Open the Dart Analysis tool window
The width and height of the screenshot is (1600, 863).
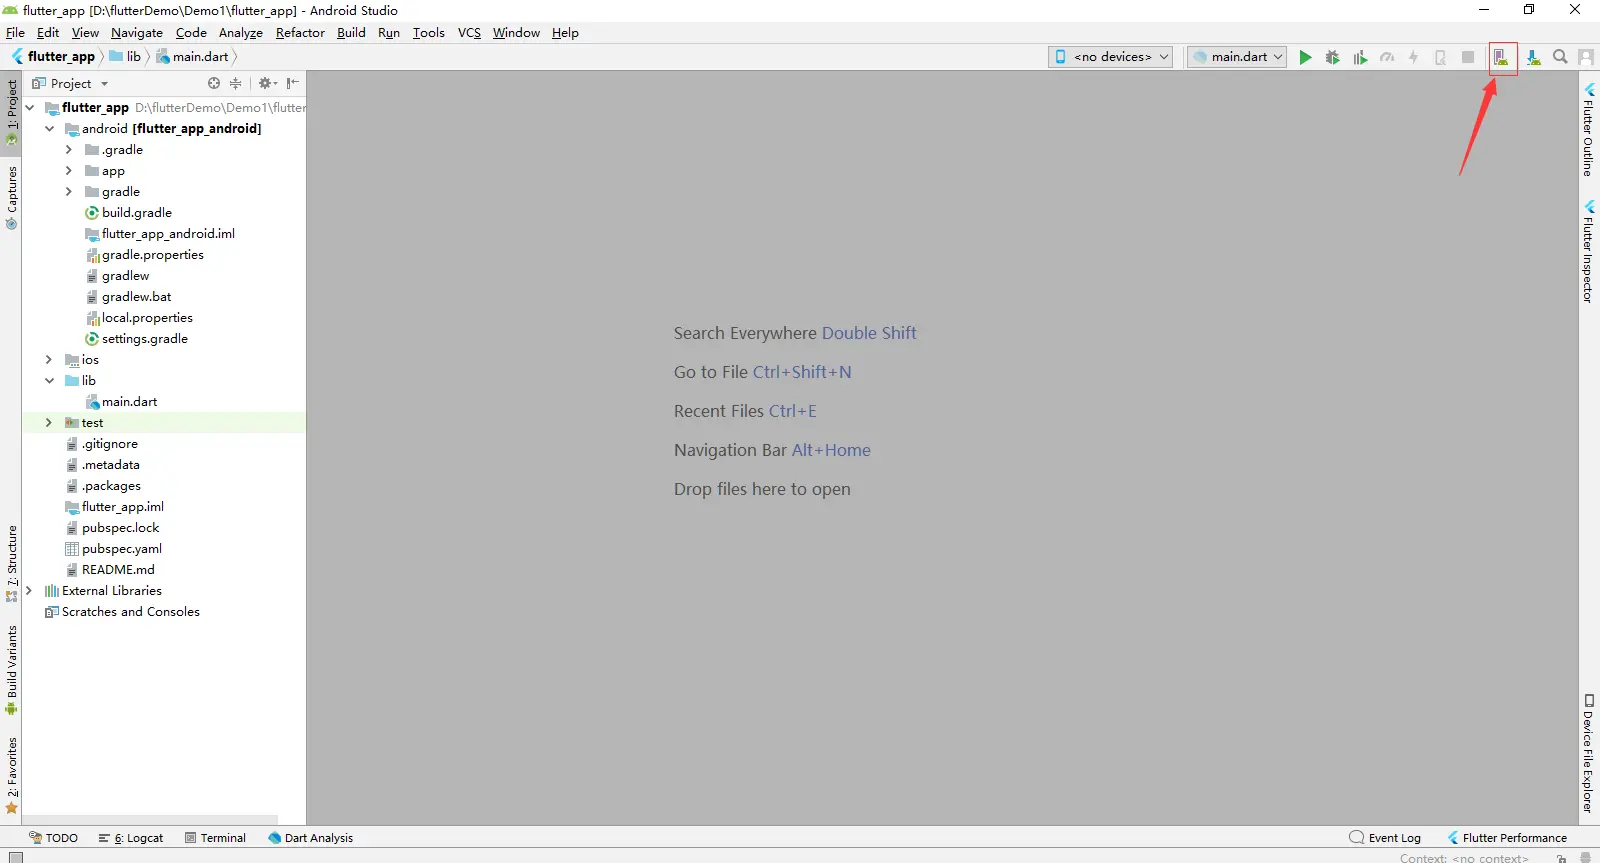tap(311, 838)
